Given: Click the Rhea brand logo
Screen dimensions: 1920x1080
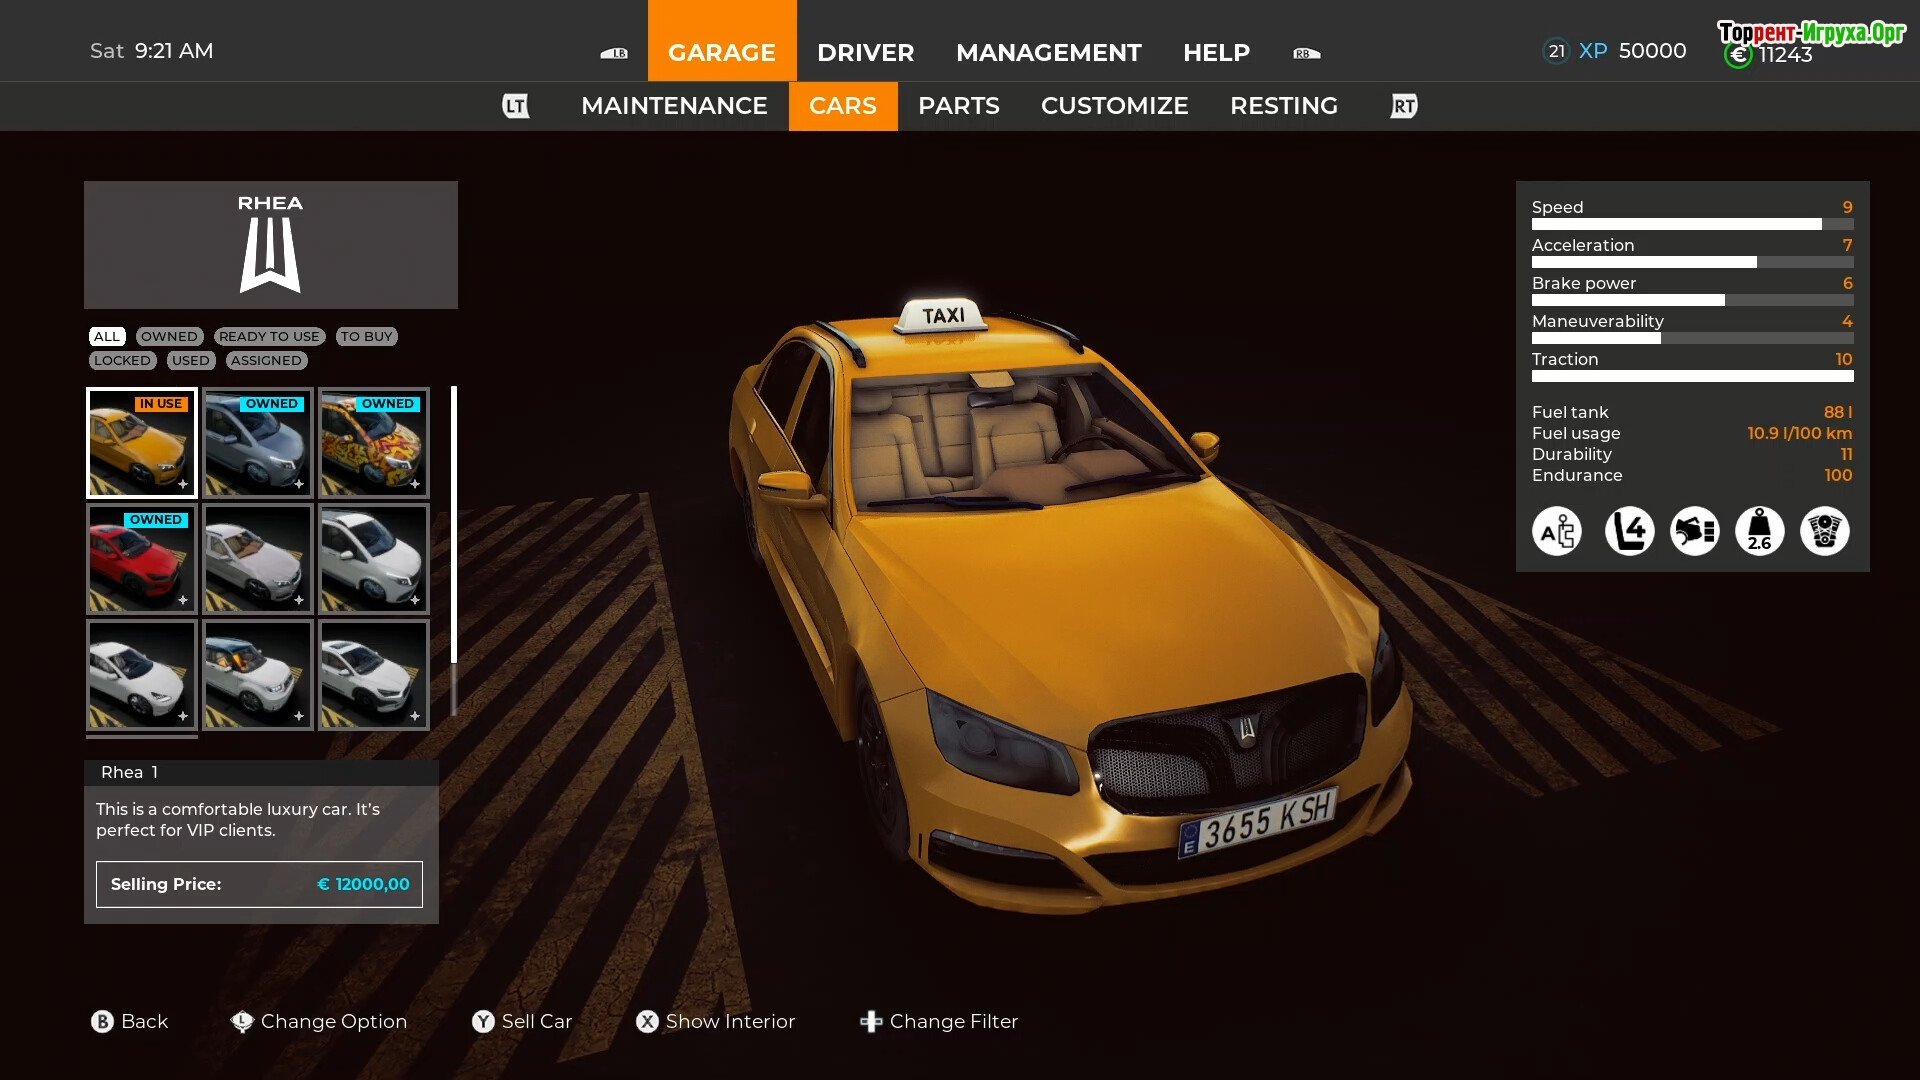Looking at the screenshot, I should tap(270, 256).
